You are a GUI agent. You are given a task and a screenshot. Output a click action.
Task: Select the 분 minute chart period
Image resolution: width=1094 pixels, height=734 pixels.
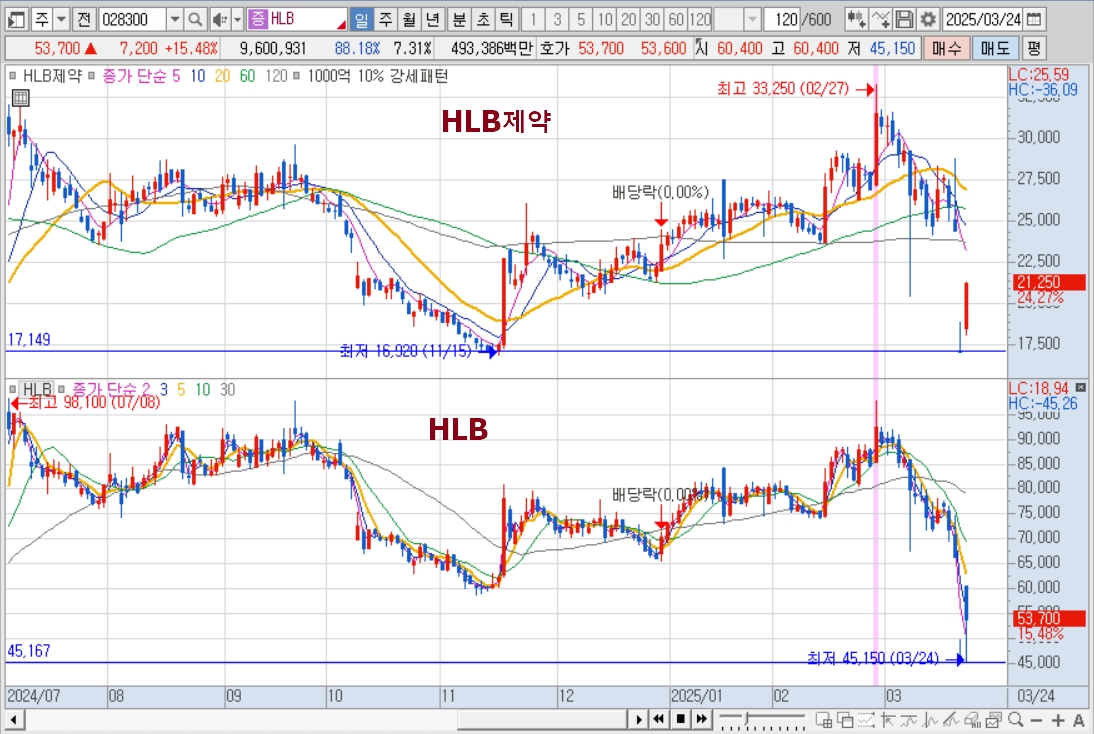pos(458,20)
